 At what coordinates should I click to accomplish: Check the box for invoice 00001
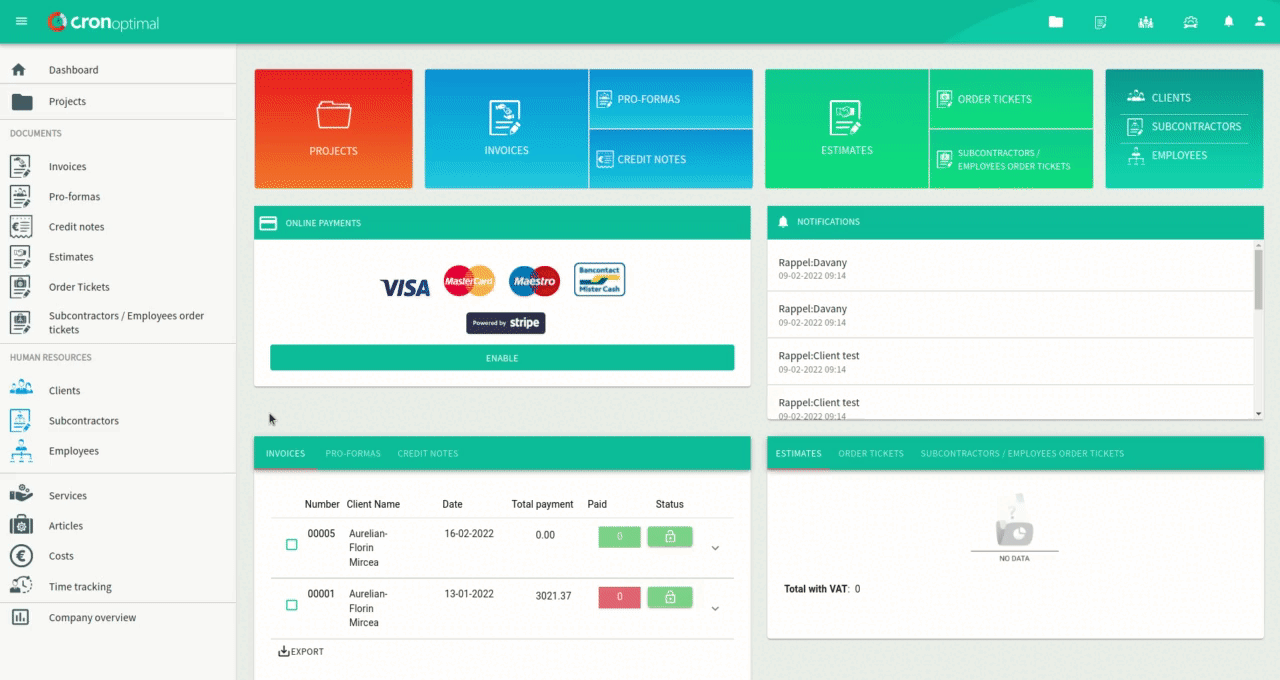(x=292, y=605)
